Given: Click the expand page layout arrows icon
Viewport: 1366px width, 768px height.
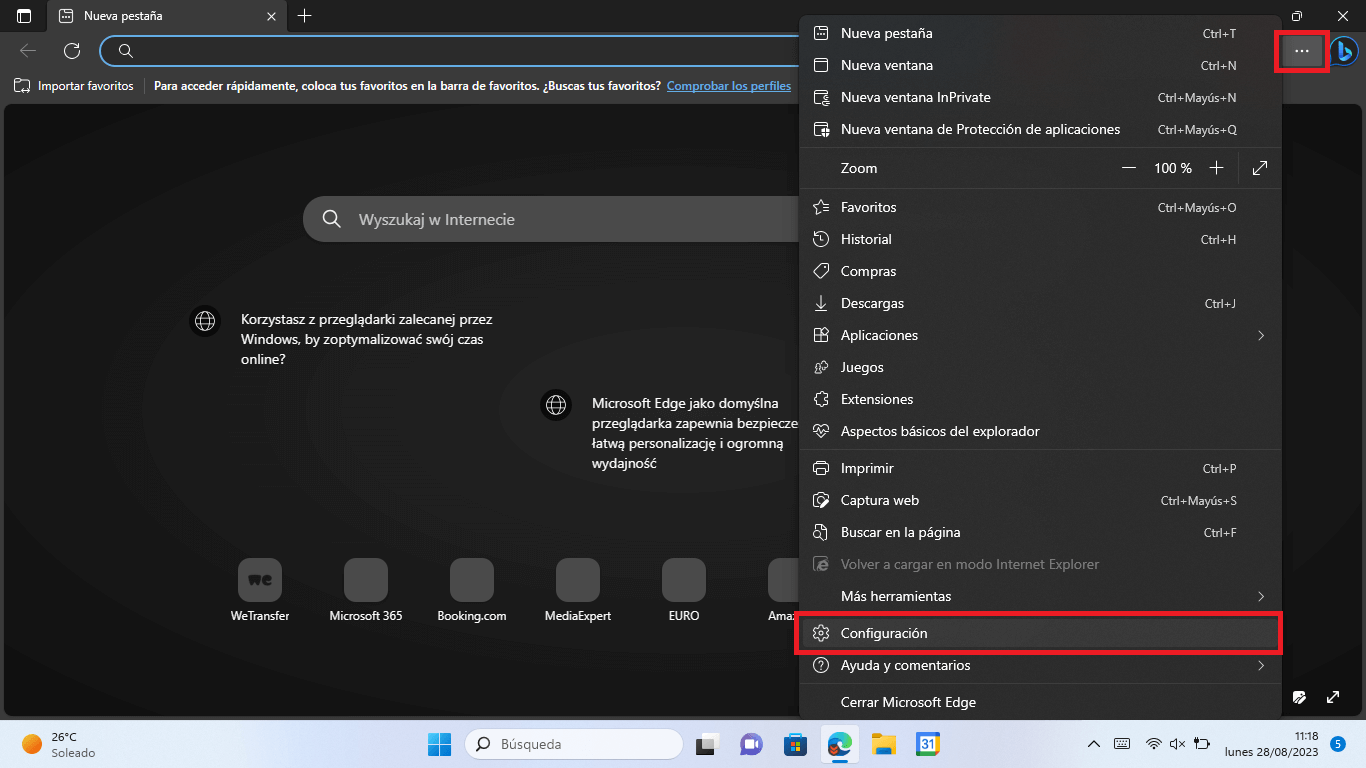Looking at the screenshot, I should pyautogui.click(x=1333, y=697).
